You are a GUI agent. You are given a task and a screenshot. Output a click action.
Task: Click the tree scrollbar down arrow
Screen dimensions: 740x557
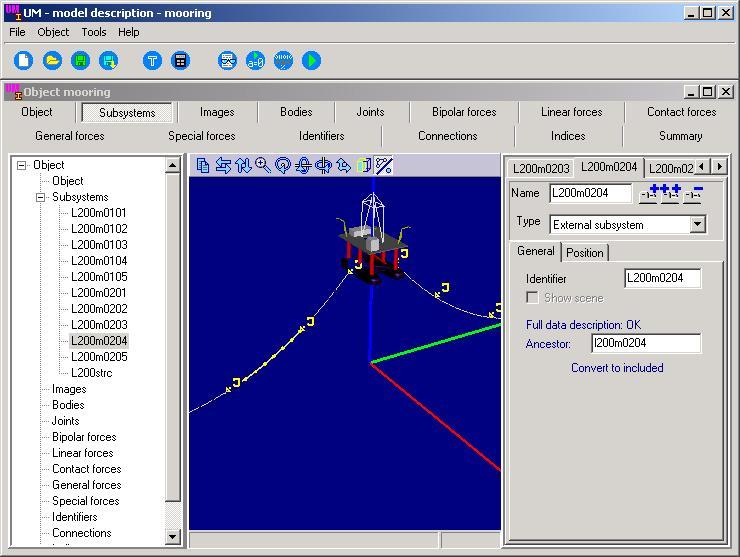point(172,536)
